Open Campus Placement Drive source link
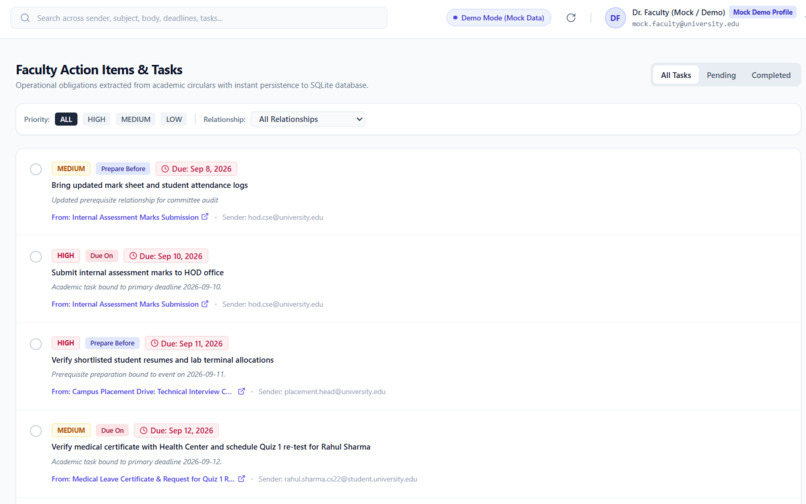The height and width of the screenshot is (504, 806). (141, 392)
